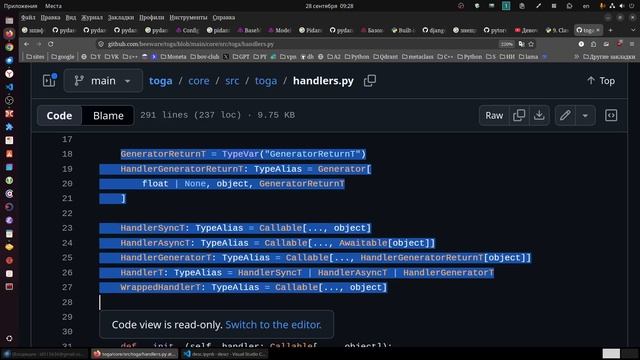
Task: Open the google bookmarks folder
Action: [x=62, y=57]
